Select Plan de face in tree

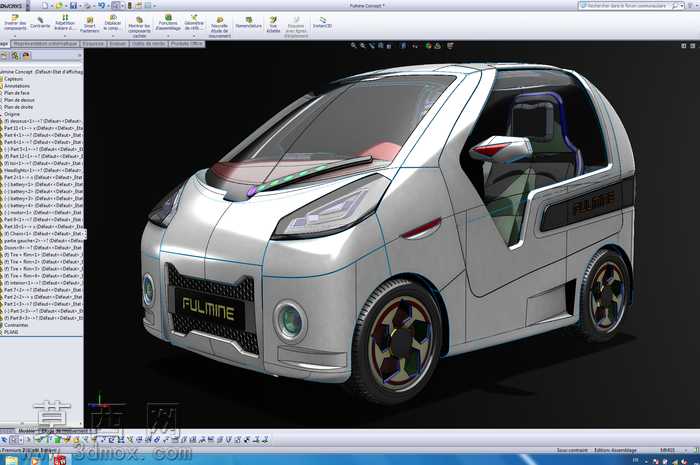click(17, 93)
